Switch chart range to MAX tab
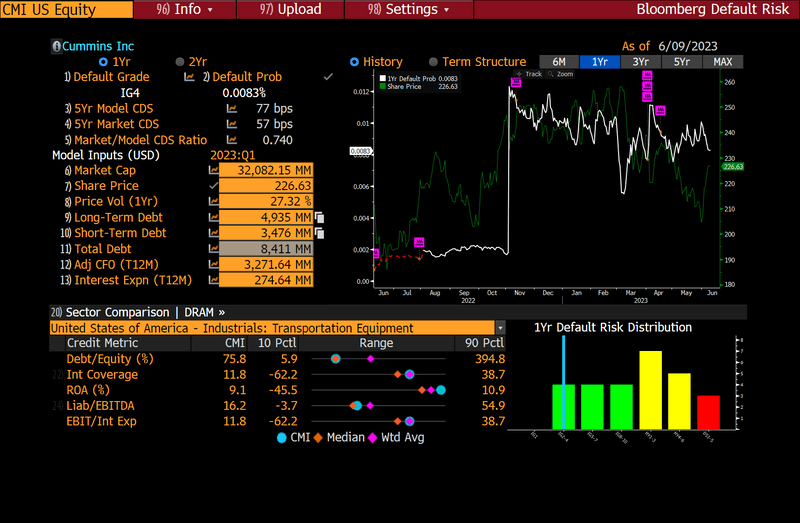This screenshot has height=523, width=800. click(x=722, y=62)
